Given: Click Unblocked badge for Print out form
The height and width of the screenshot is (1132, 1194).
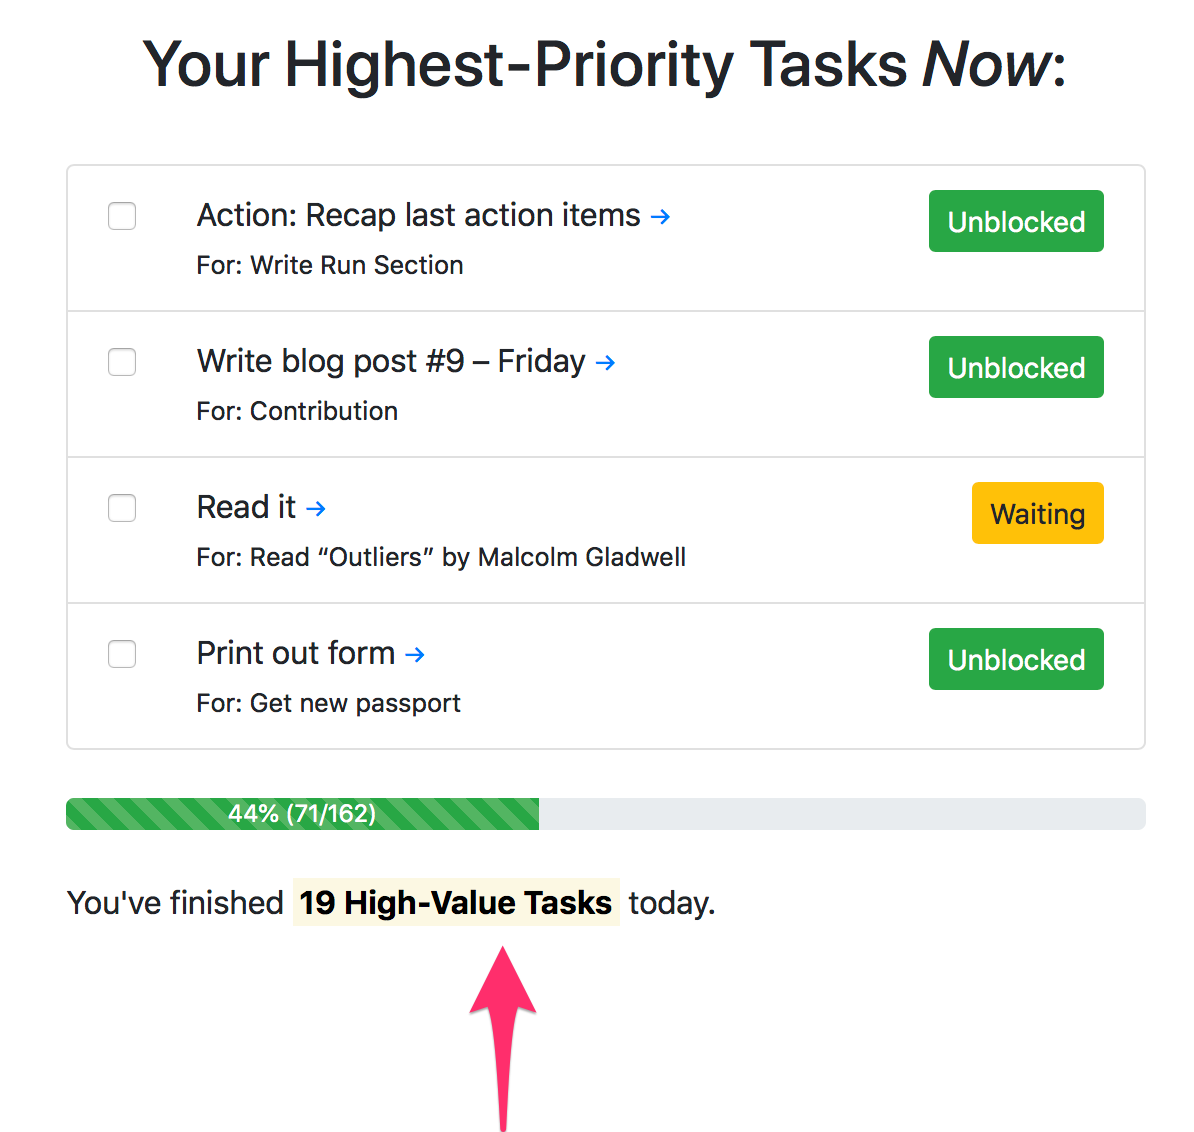Looking at the screenshot, I should click(1016, 660).
